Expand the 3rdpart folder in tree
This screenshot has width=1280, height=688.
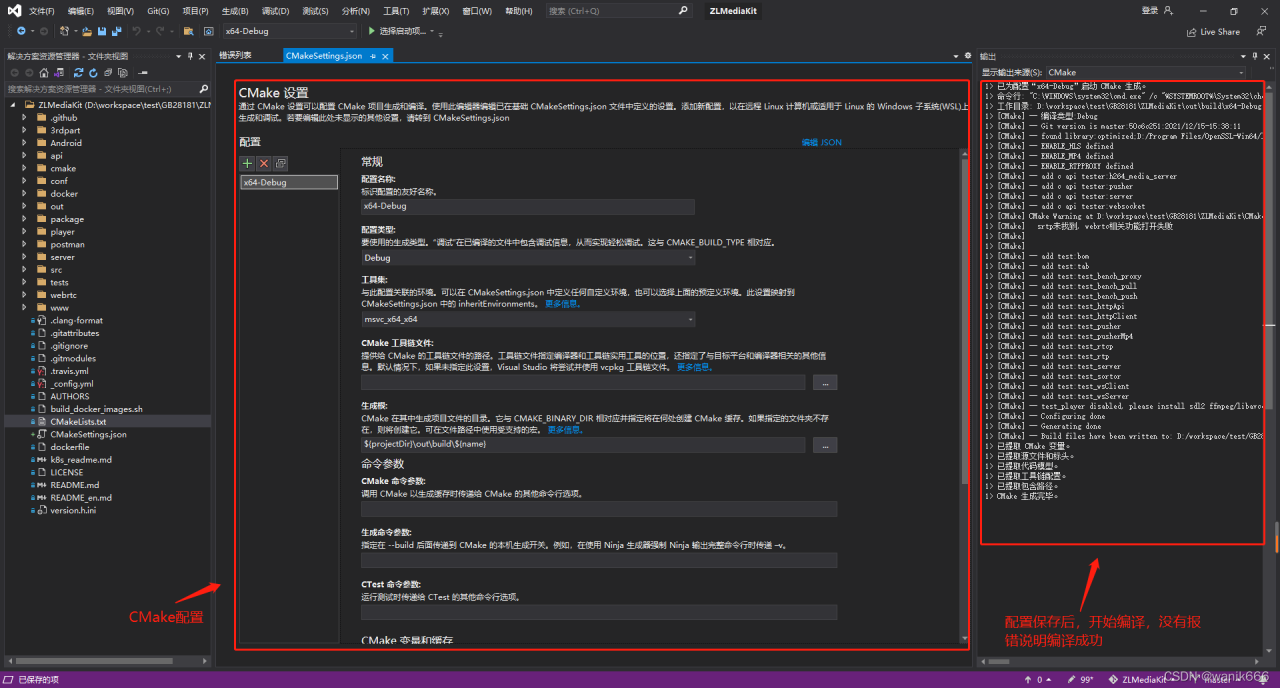tap(25, 130)
